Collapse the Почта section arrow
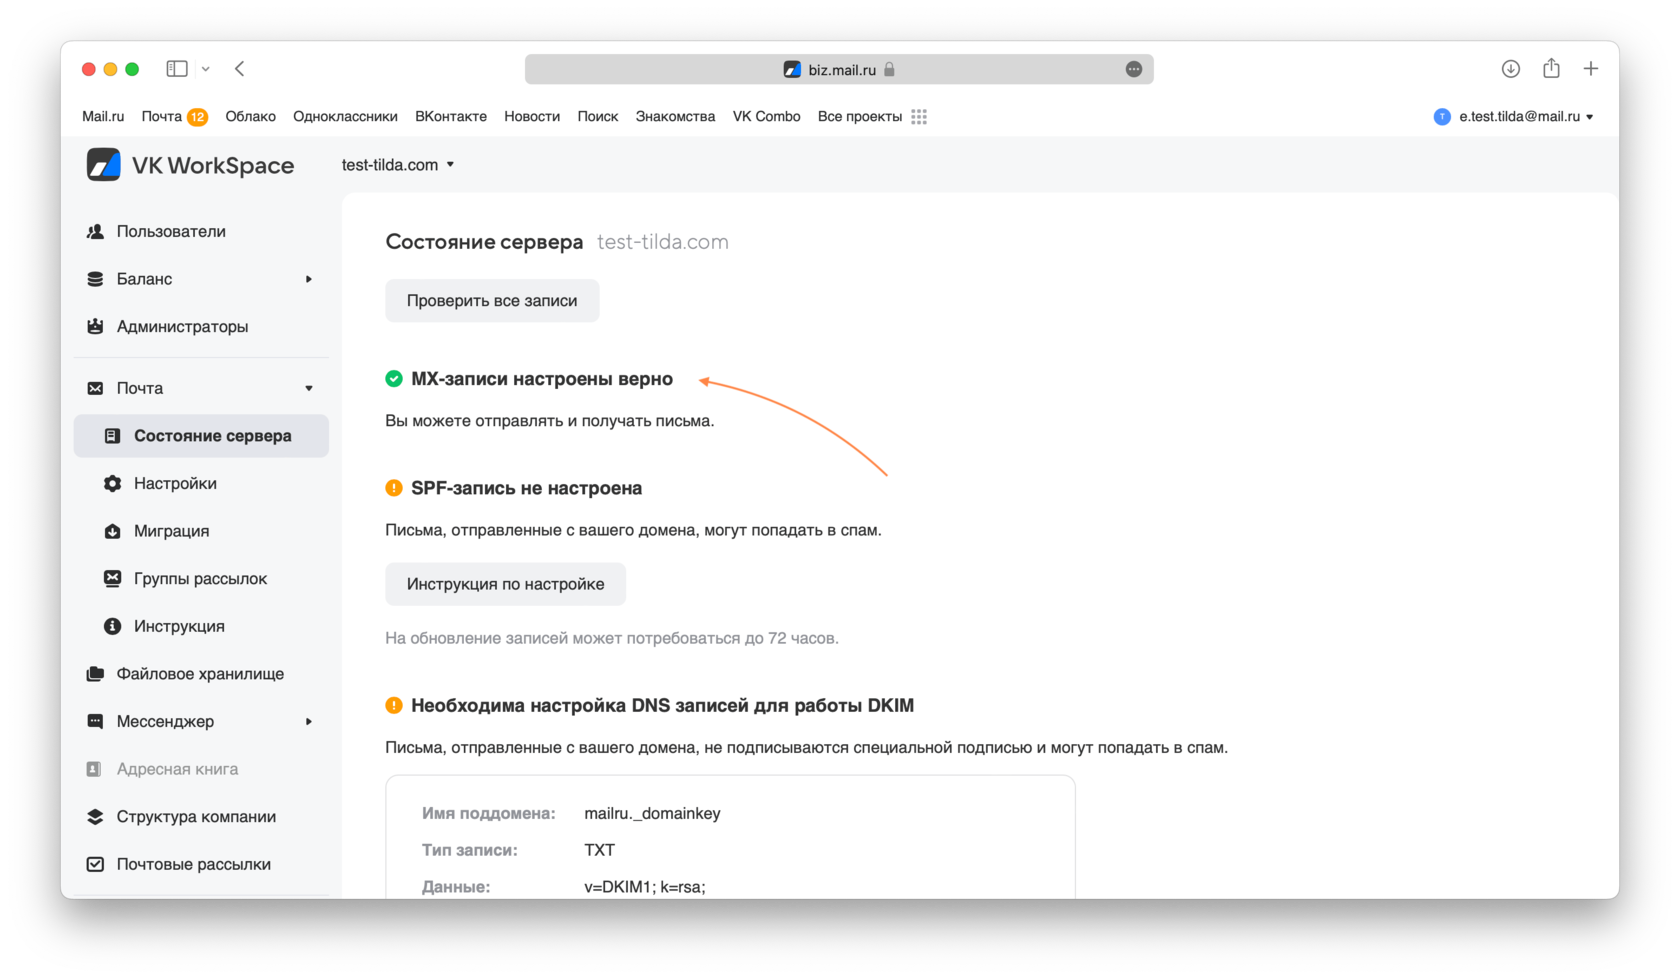Viewport: 1680px width, 979px height. 309,388
